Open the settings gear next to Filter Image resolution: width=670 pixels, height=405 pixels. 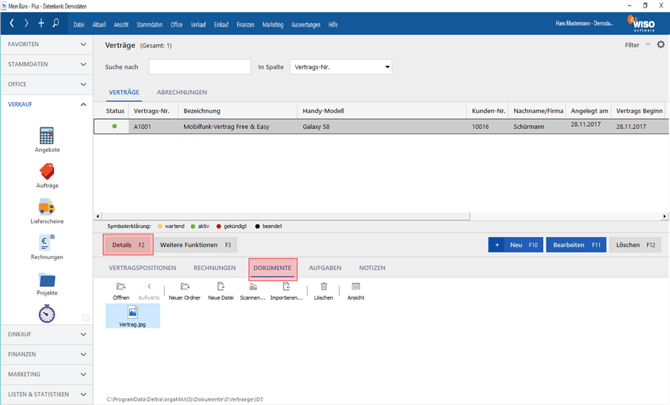click(660, 45)
